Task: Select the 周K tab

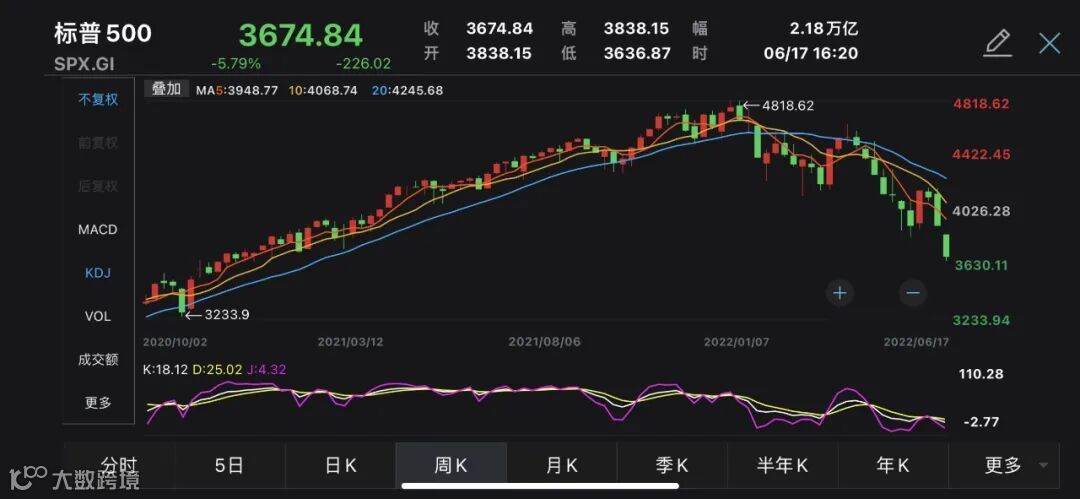Action: pos(451,466)
